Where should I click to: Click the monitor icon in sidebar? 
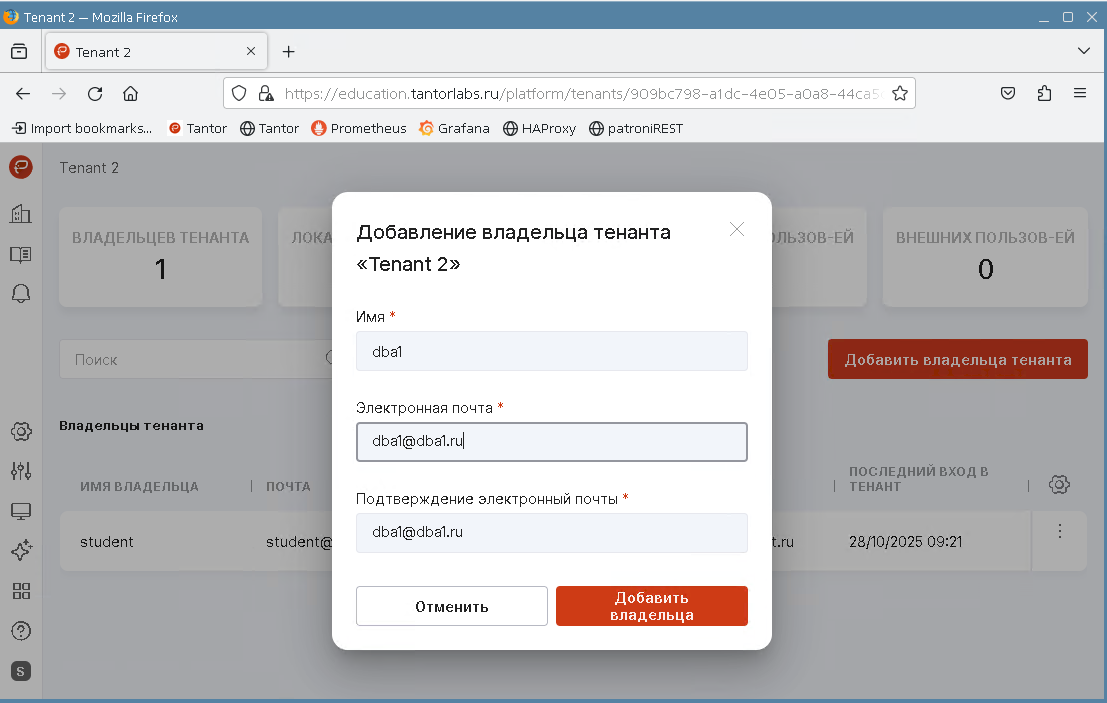click(x=21, y=511)
